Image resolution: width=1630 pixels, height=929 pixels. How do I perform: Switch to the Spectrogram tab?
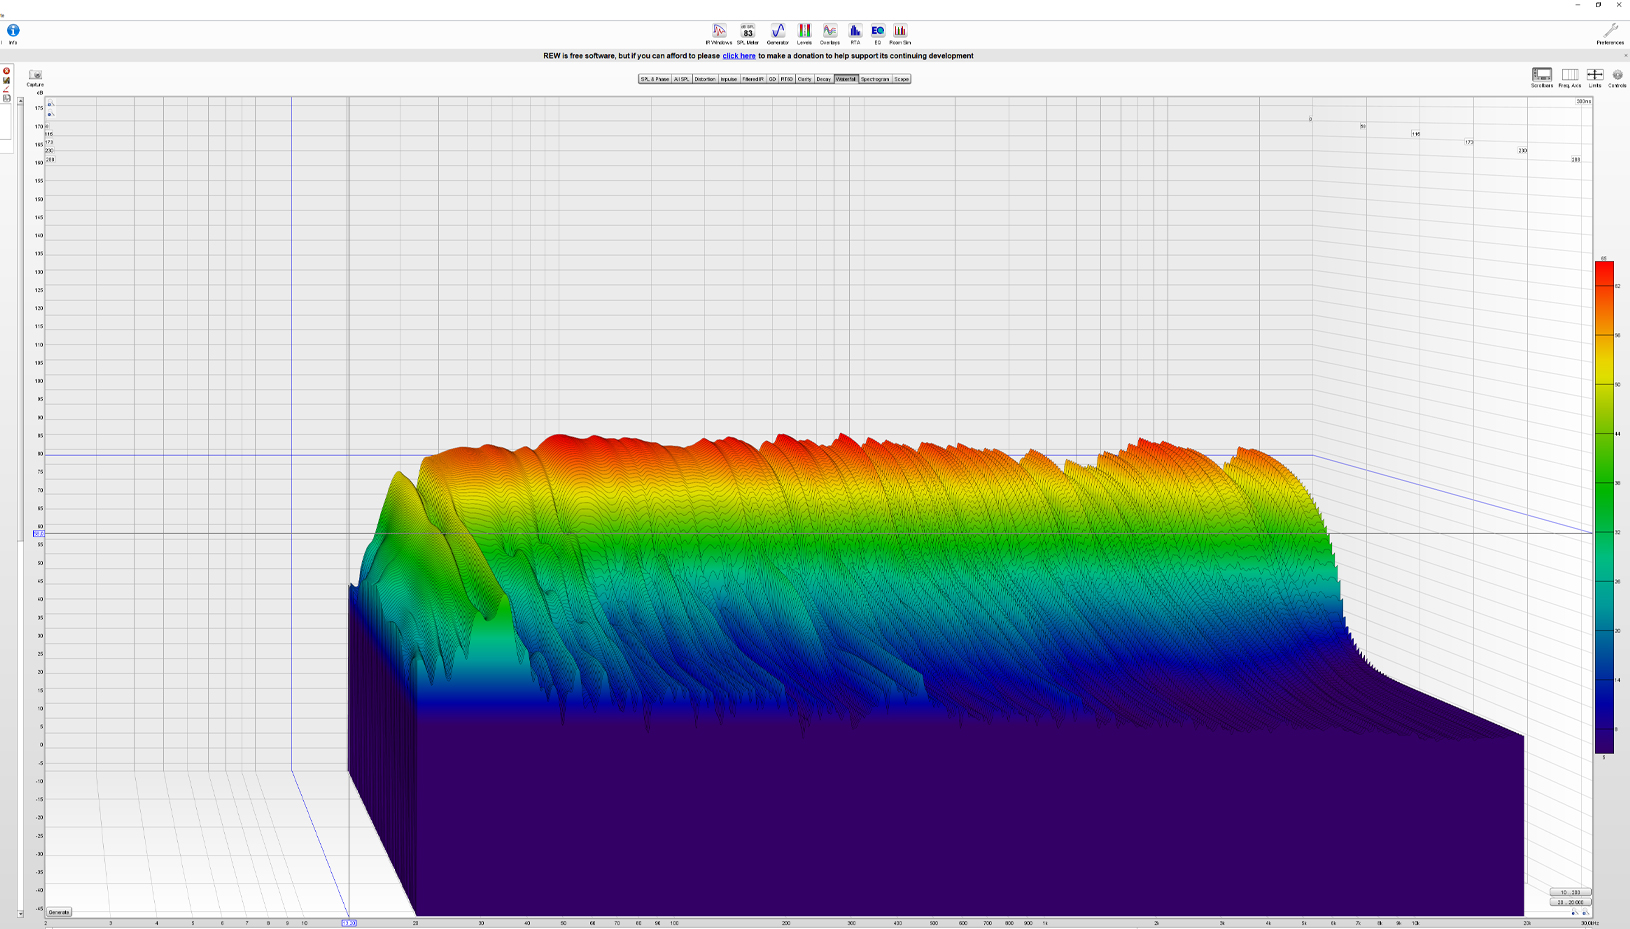(x=875, y=79)
